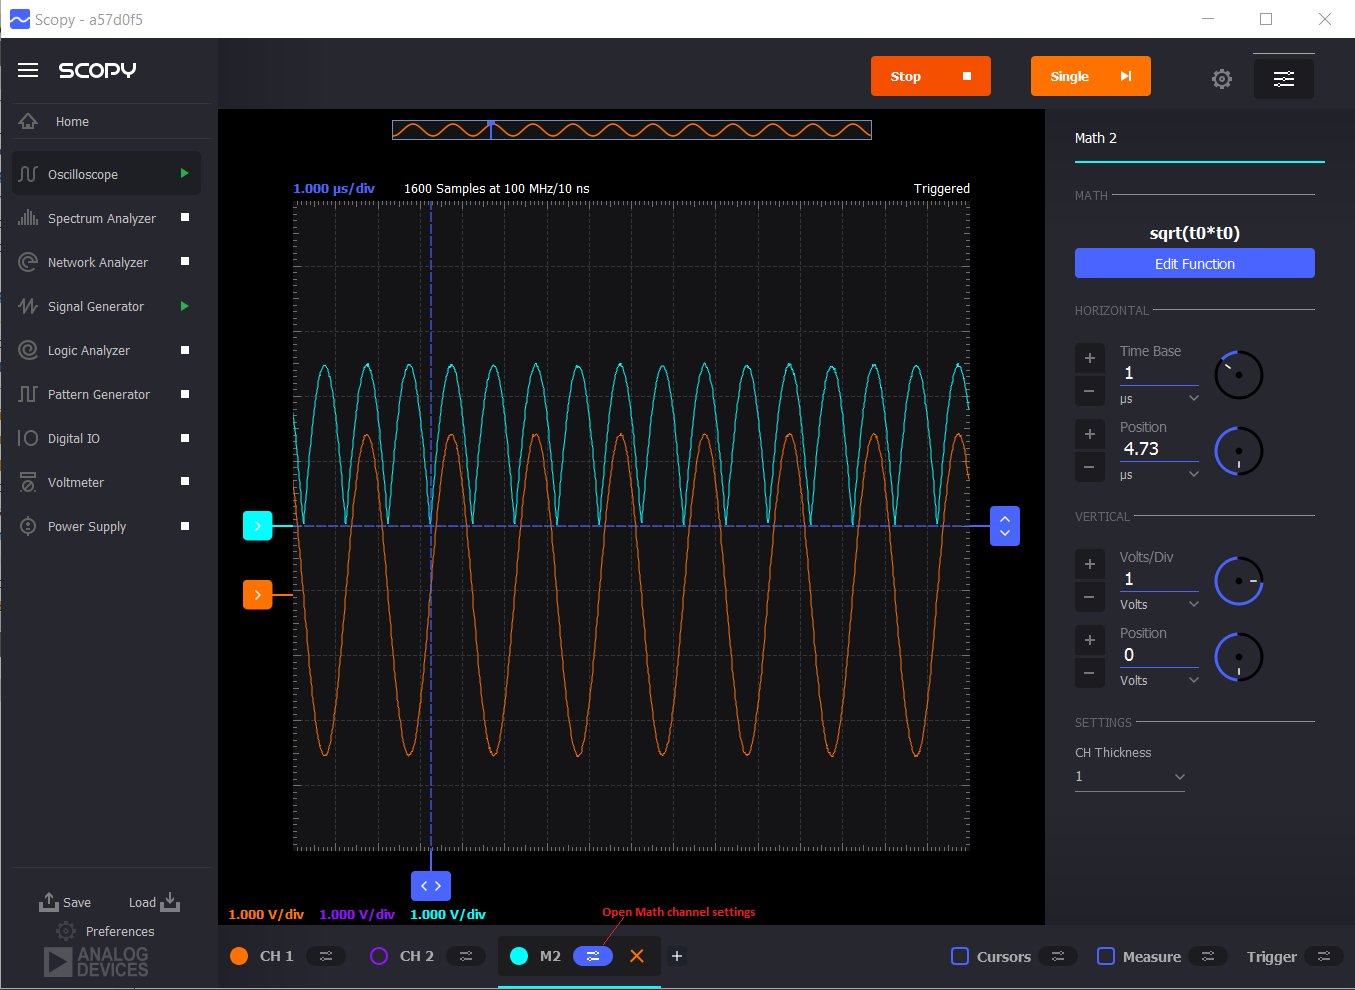Increase horizontal Position with plus button
The image size is (1355, 990).
click(1090, 434)
